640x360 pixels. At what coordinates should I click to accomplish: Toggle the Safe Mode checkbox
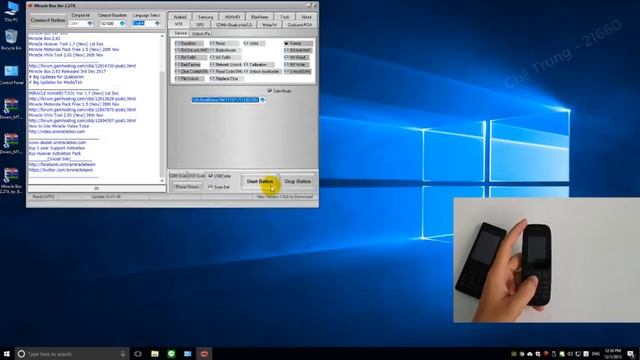pyautogui.click(x=279, y=91)
